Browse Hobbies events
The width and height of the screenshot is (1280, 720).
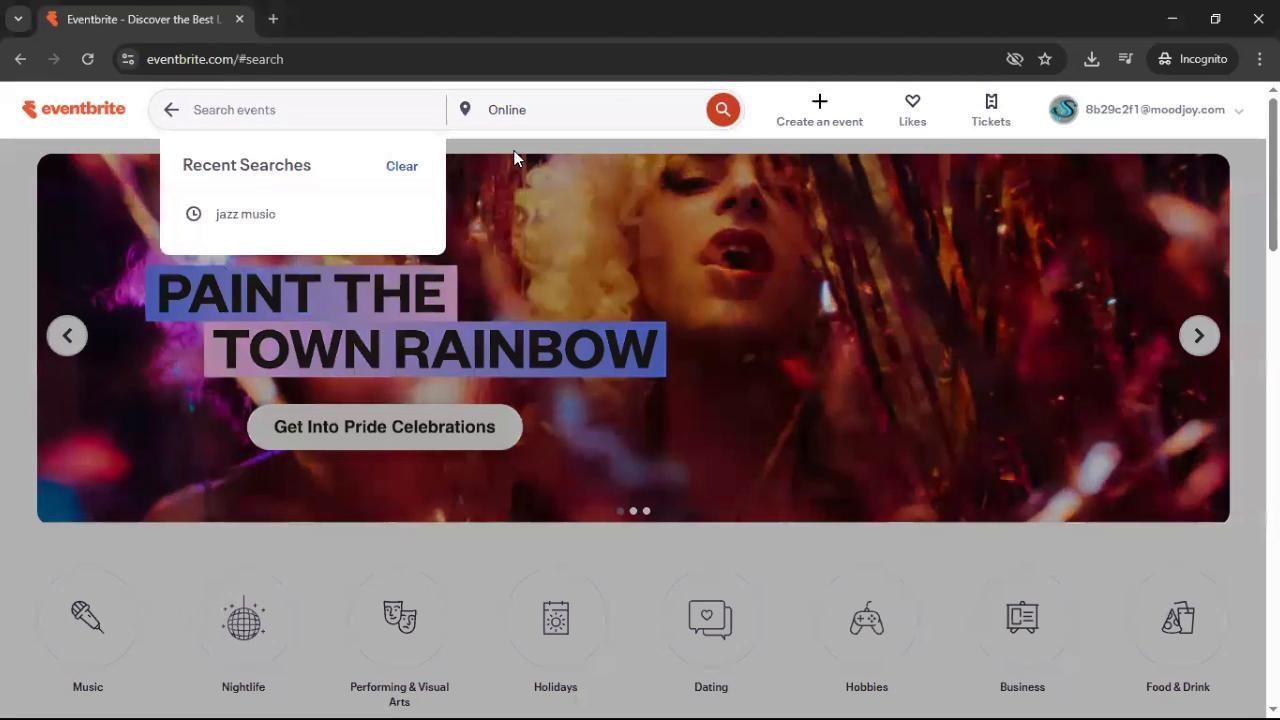point(866,630)
